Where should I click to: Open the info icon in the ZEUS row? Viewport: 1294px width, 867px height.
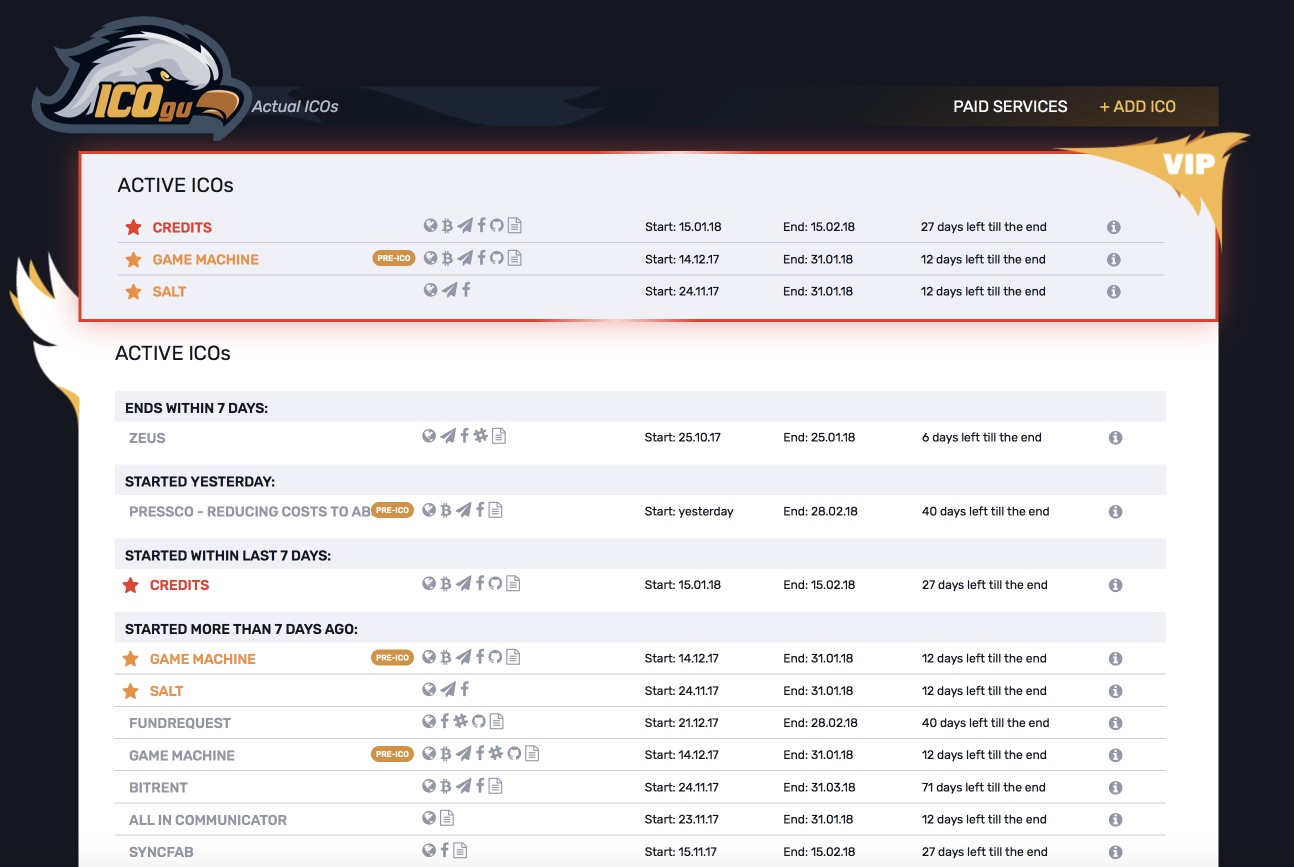point(1115,437)
